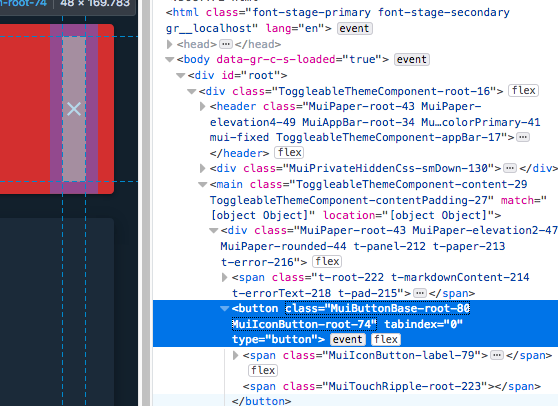Collapse the selected button element node
The height and width of the screenshot is (406, 558).
[225, 309]
